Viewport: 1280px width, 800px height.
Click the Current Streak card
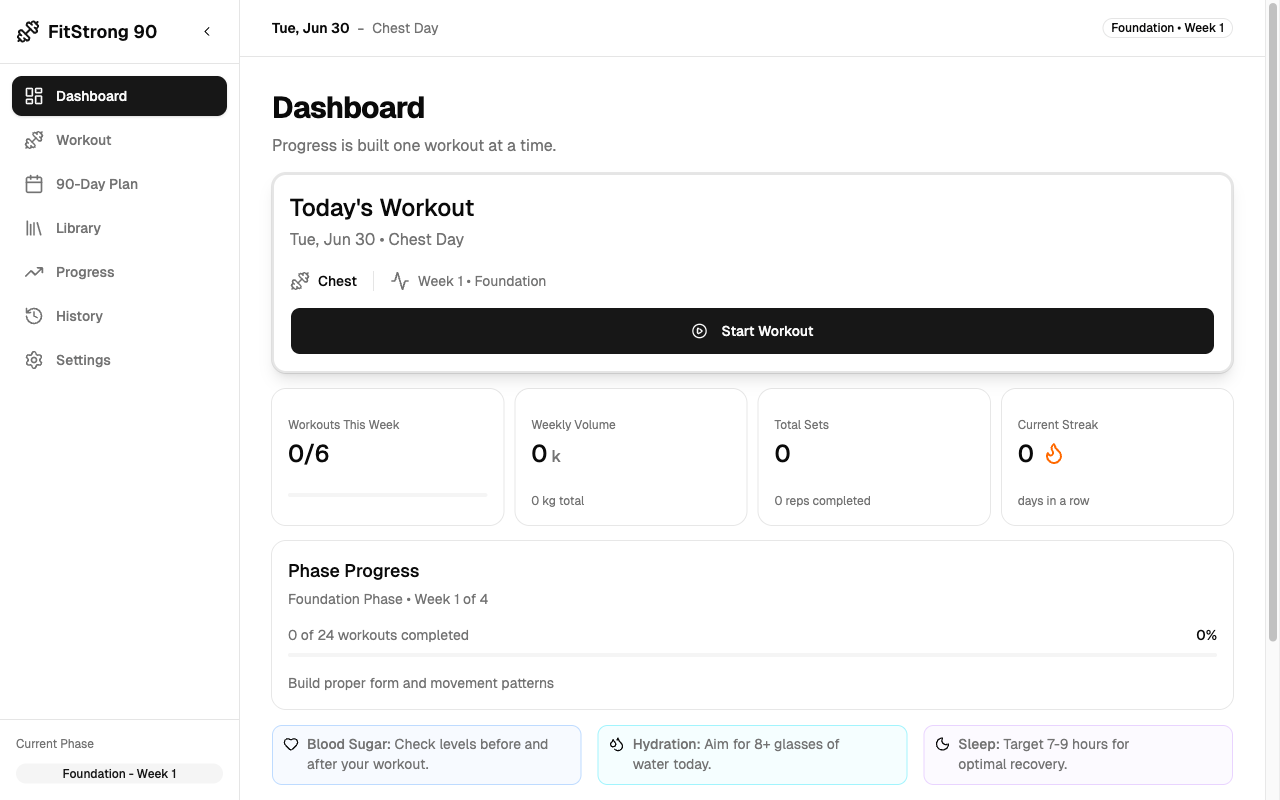click(1117, 457)
